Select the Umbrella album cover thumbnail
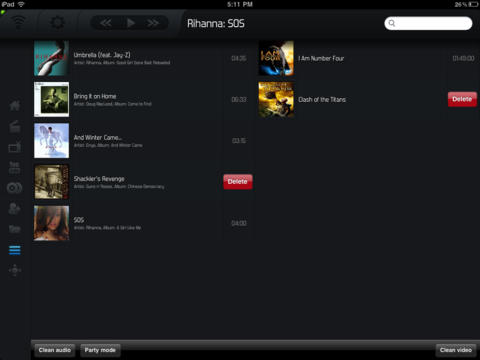Image resolution: width=480 pixels, height=360 pixels. tap(52, 58)
